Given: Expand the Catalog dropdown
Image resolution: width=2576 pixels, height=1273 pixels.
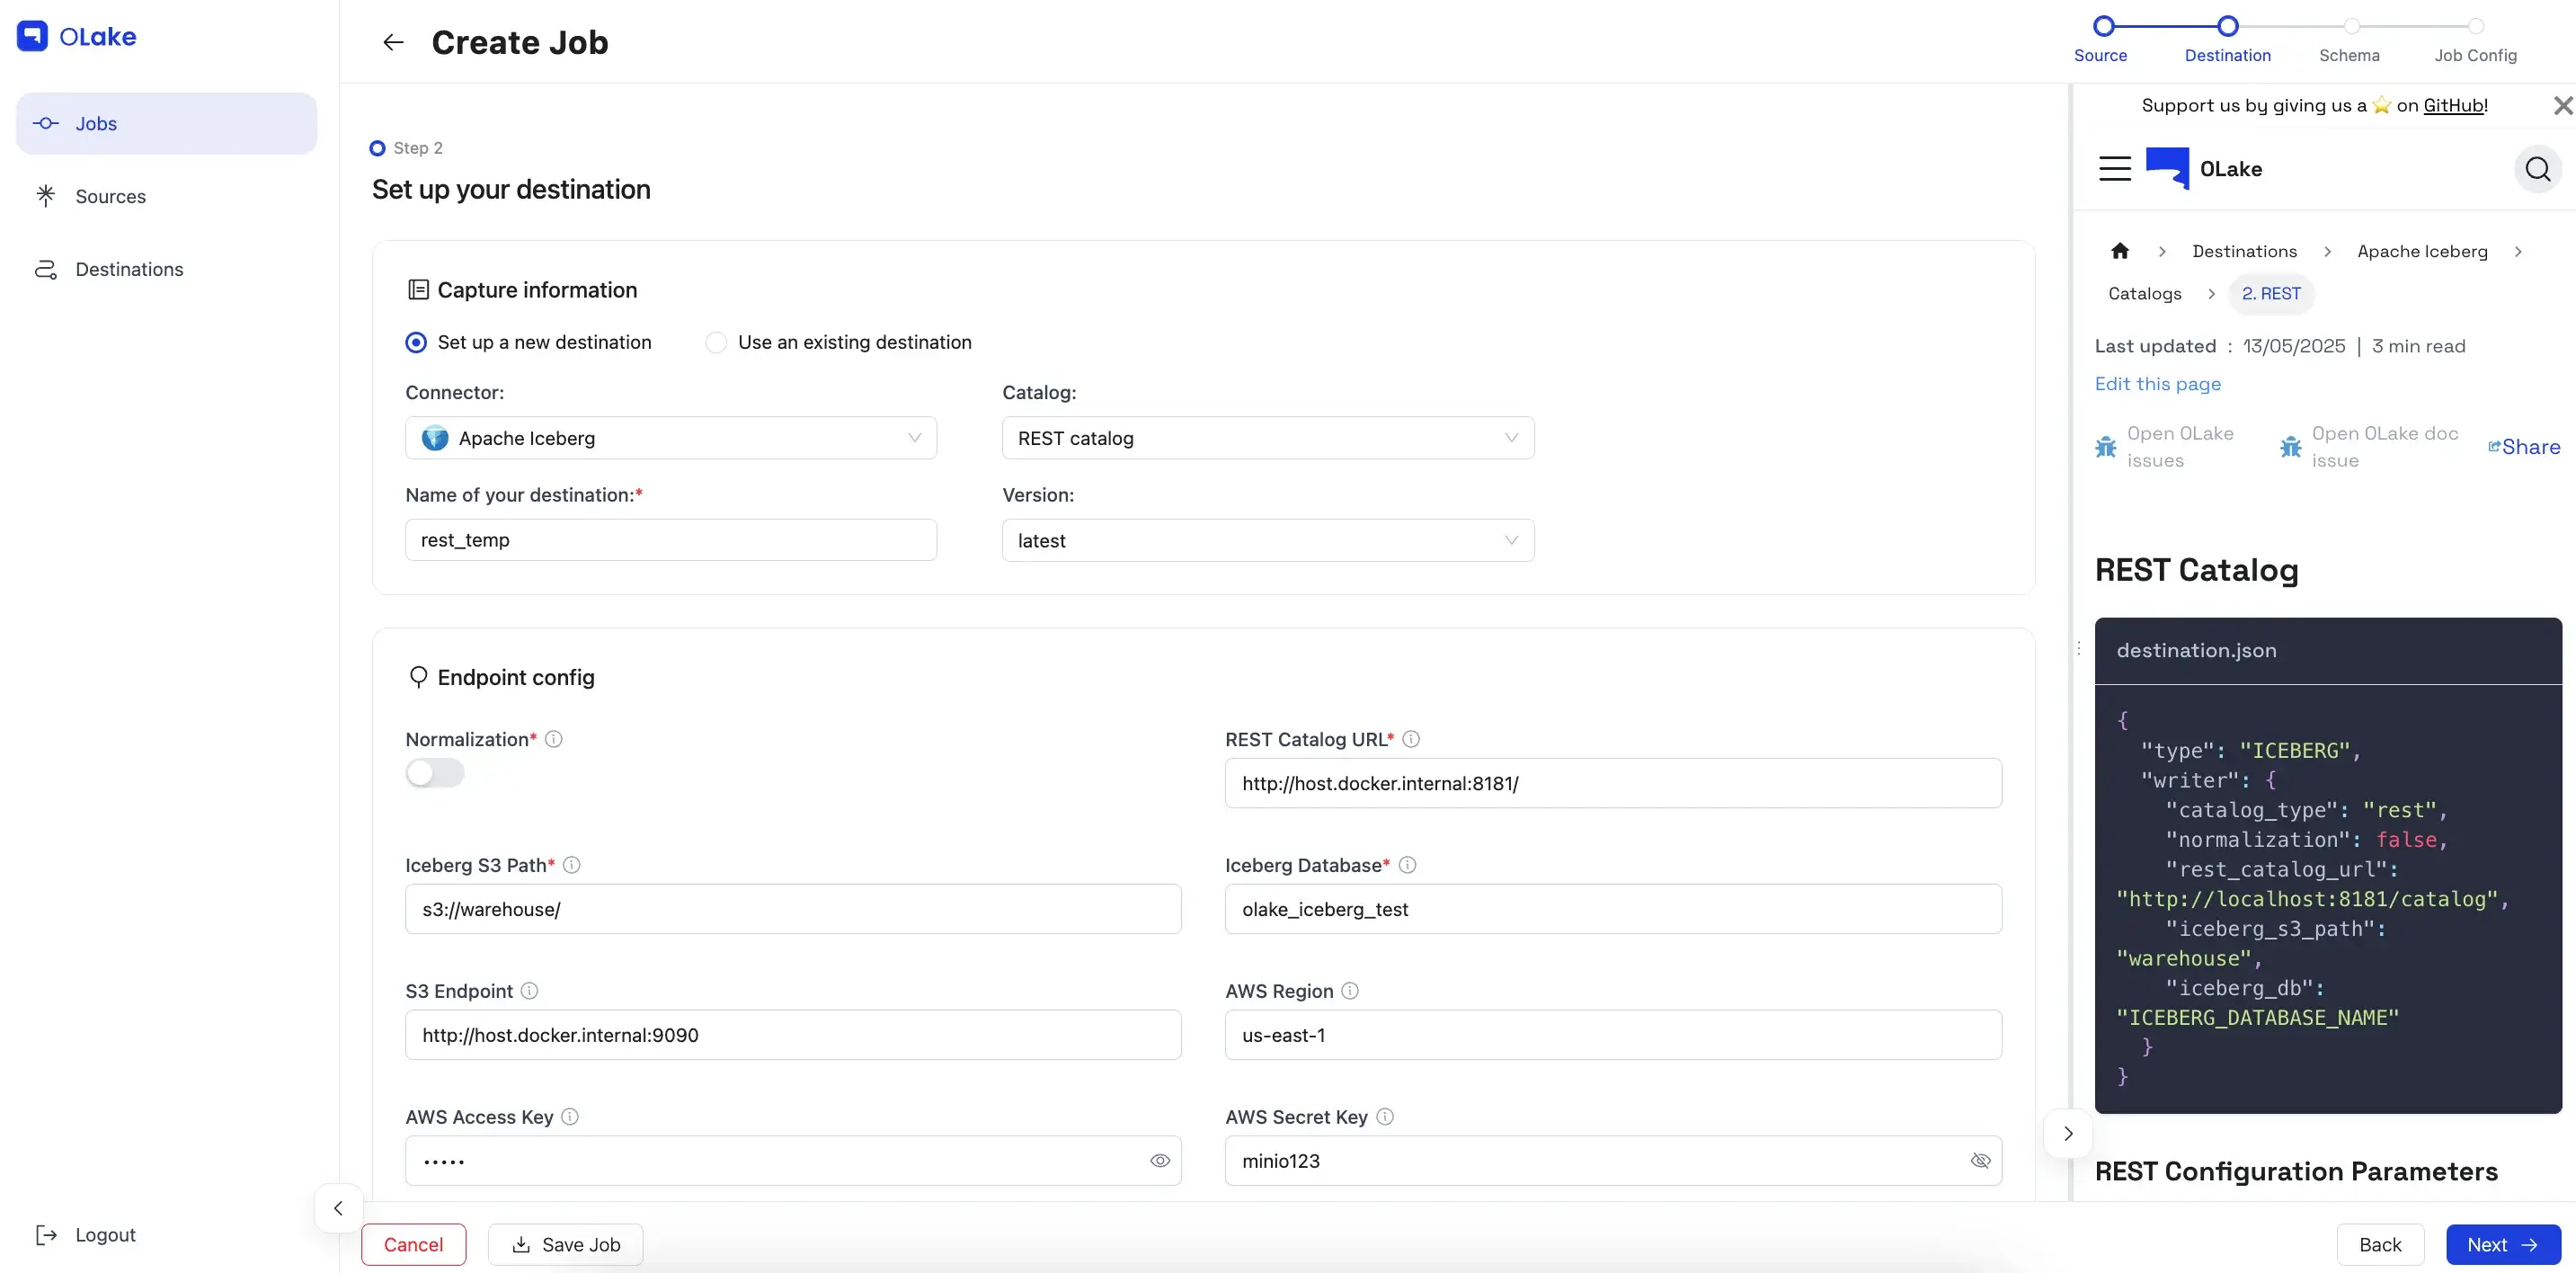Looking at the screenshot, I should [1267, 438].
